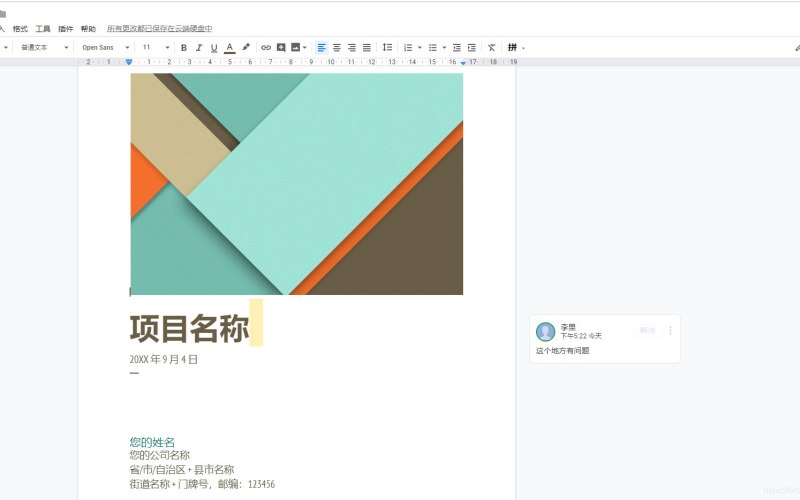Toggle italic formatting
Screen dimensions: 800x500
tap(199, 47)
